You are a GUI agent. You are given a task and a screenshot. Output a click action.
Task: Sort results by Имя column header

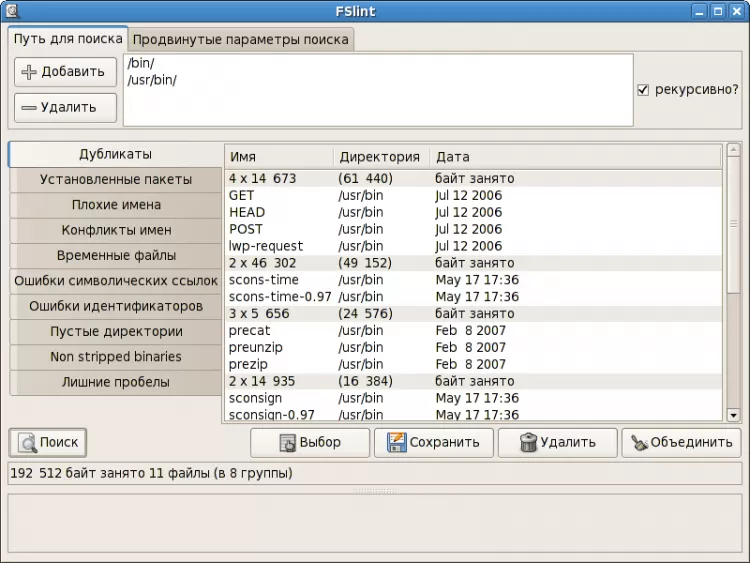pyautogui.click(x=279, y=157)
